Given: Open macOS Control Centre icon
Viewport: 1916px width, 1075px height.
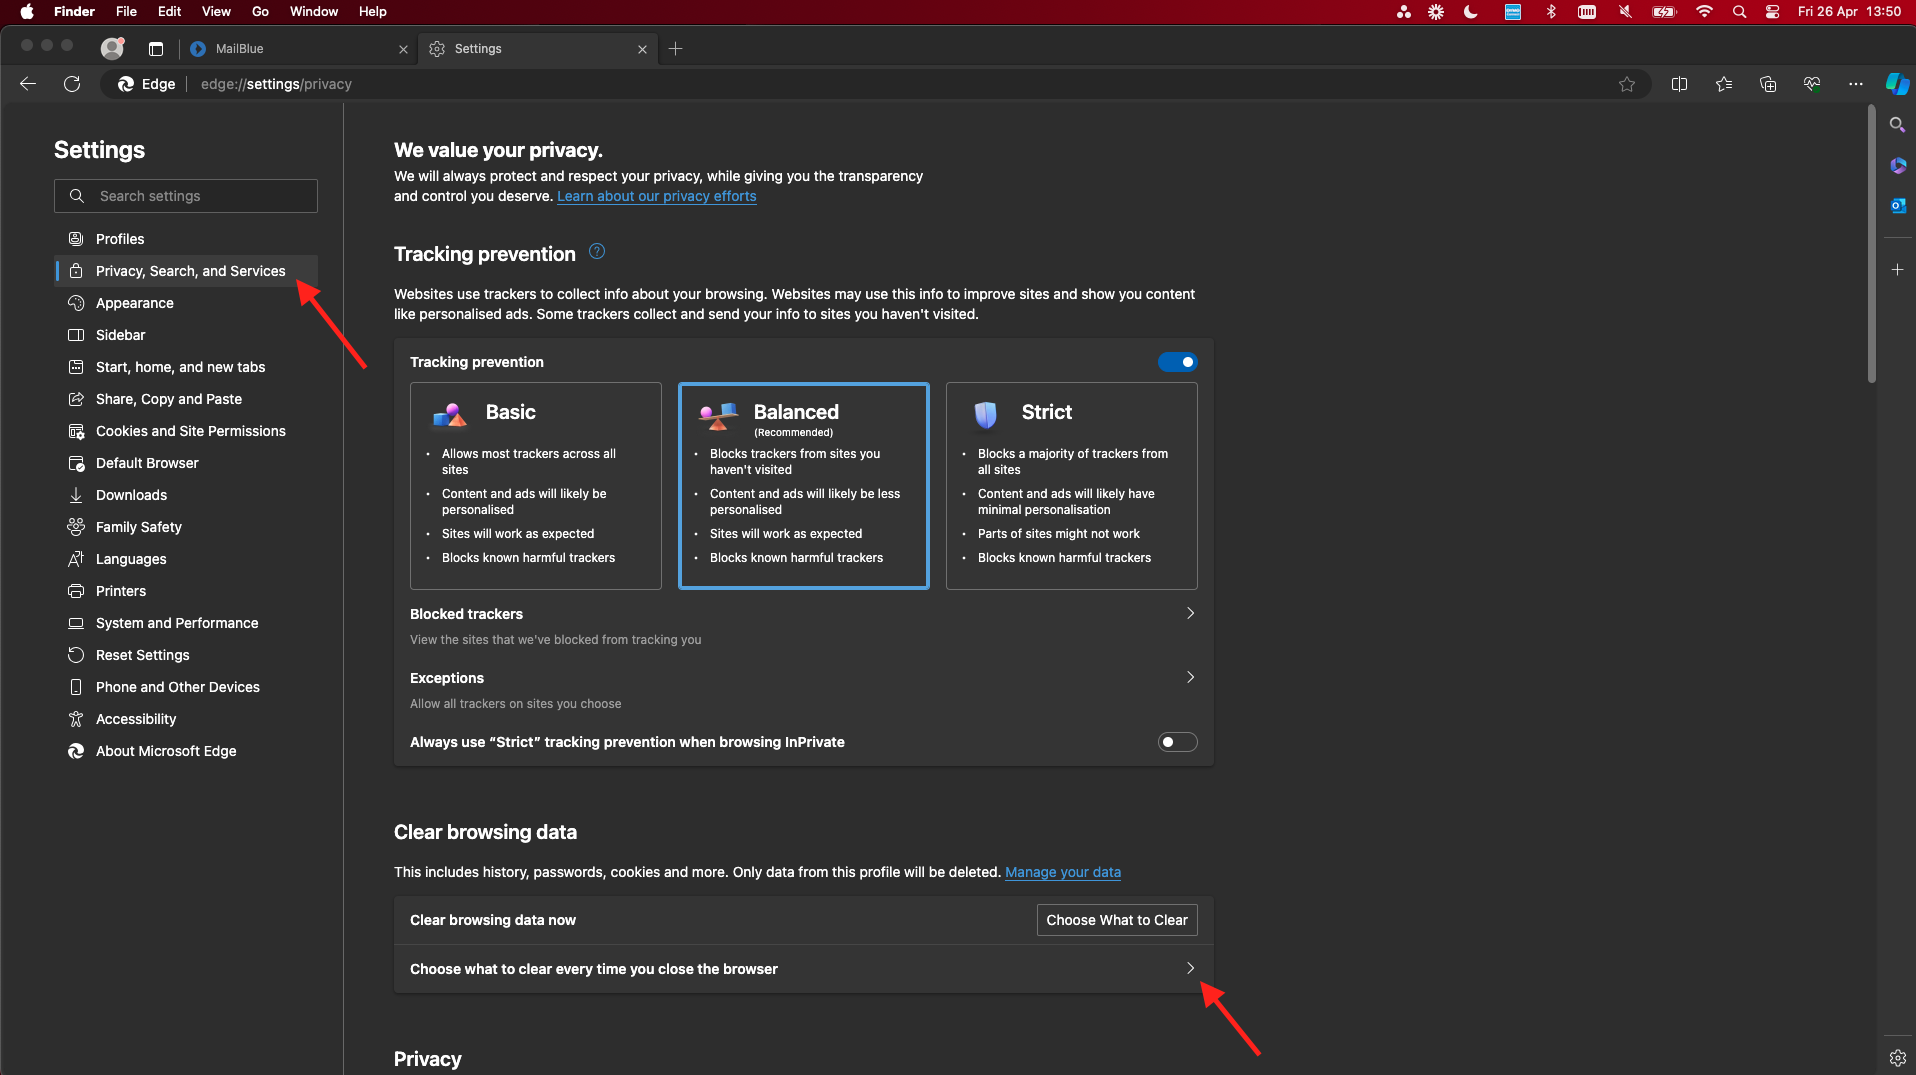Looking at the screenshot, I should pos(1772,12).
